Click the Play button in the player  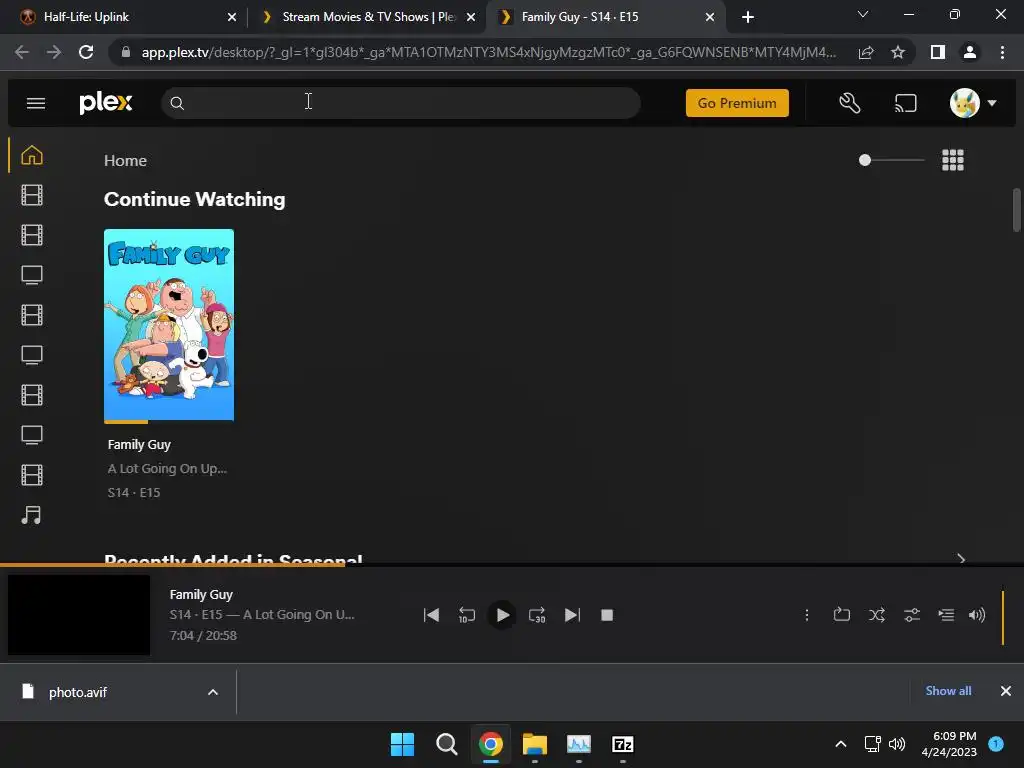coord(502,615)
